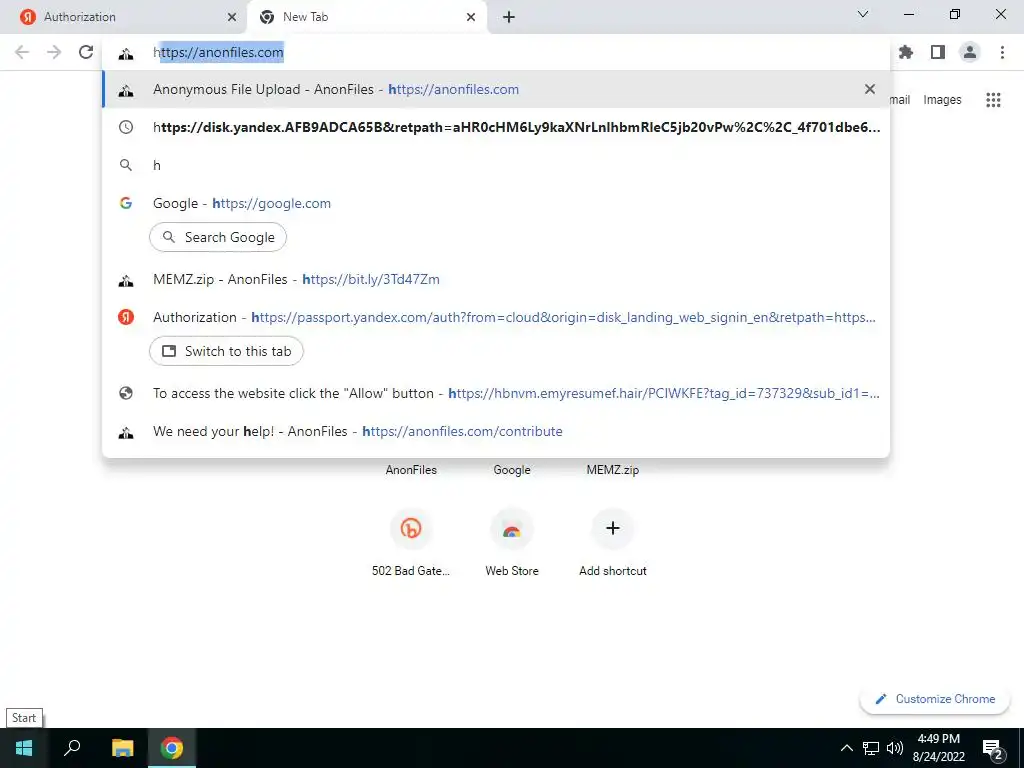Open the profile avatar menu
Screen dimensions: 1024x768
click(970, 52)
